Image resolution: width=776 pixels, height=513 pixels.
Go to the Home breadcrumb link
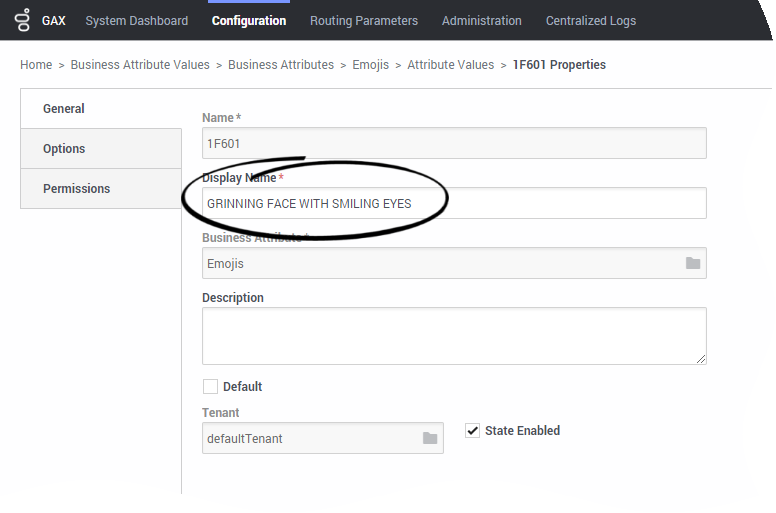pyautogui.click(x=36, y=65)
